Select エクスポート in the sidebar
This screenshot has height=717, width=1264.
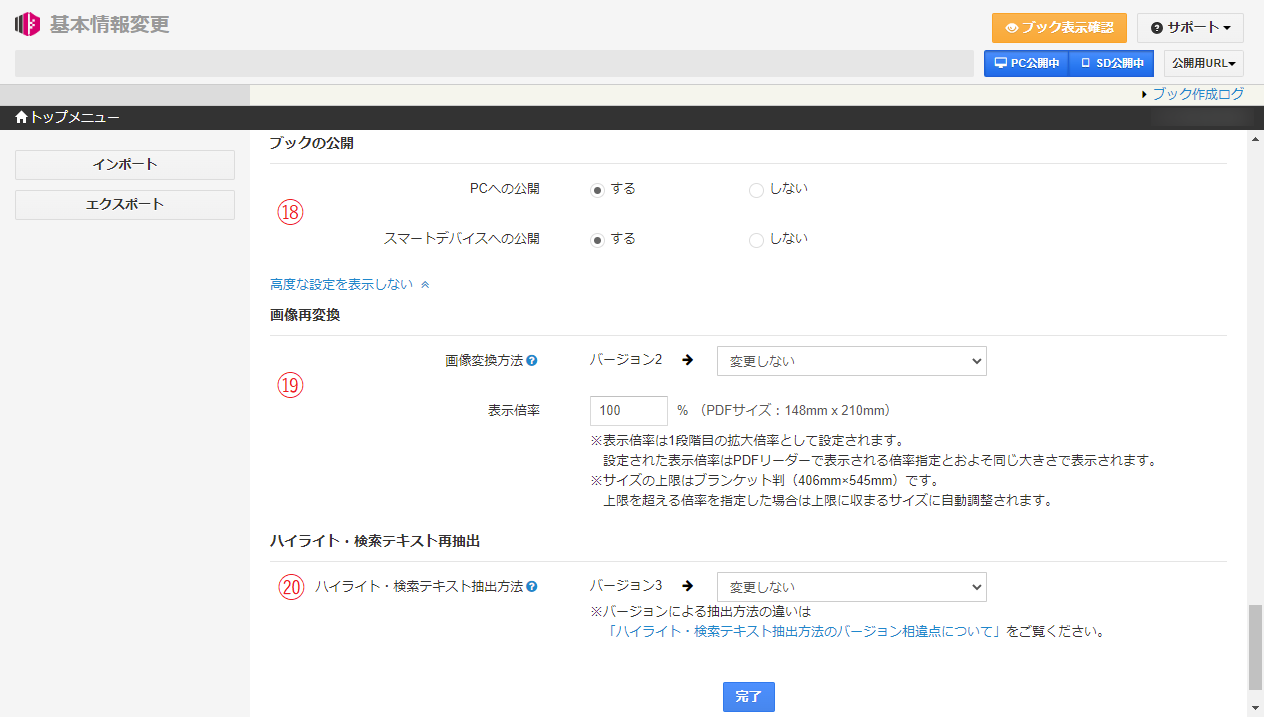124,205
